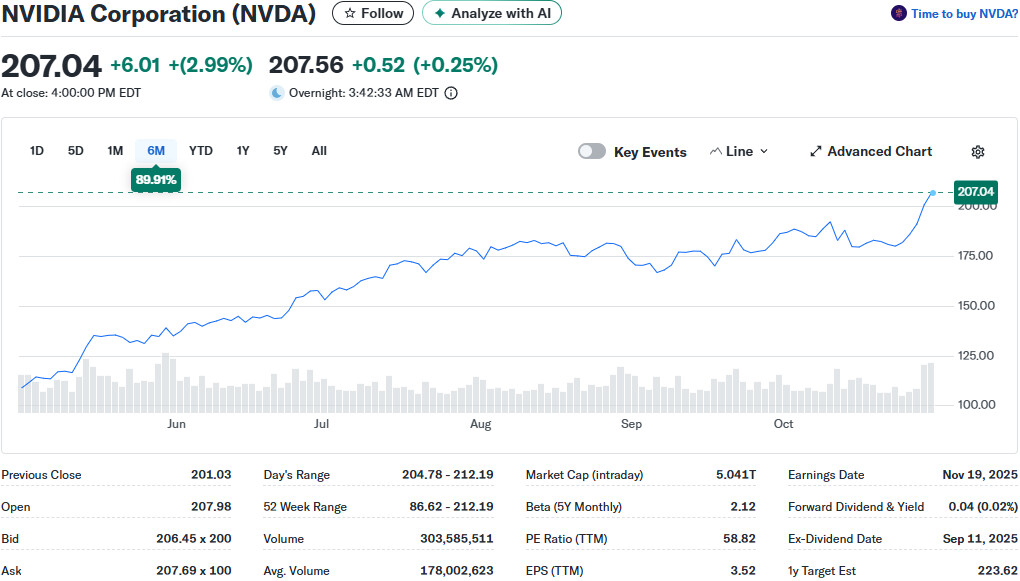
Task: Click the Advanced Chart expand arrows icon
Action: [x=816, y=152]
